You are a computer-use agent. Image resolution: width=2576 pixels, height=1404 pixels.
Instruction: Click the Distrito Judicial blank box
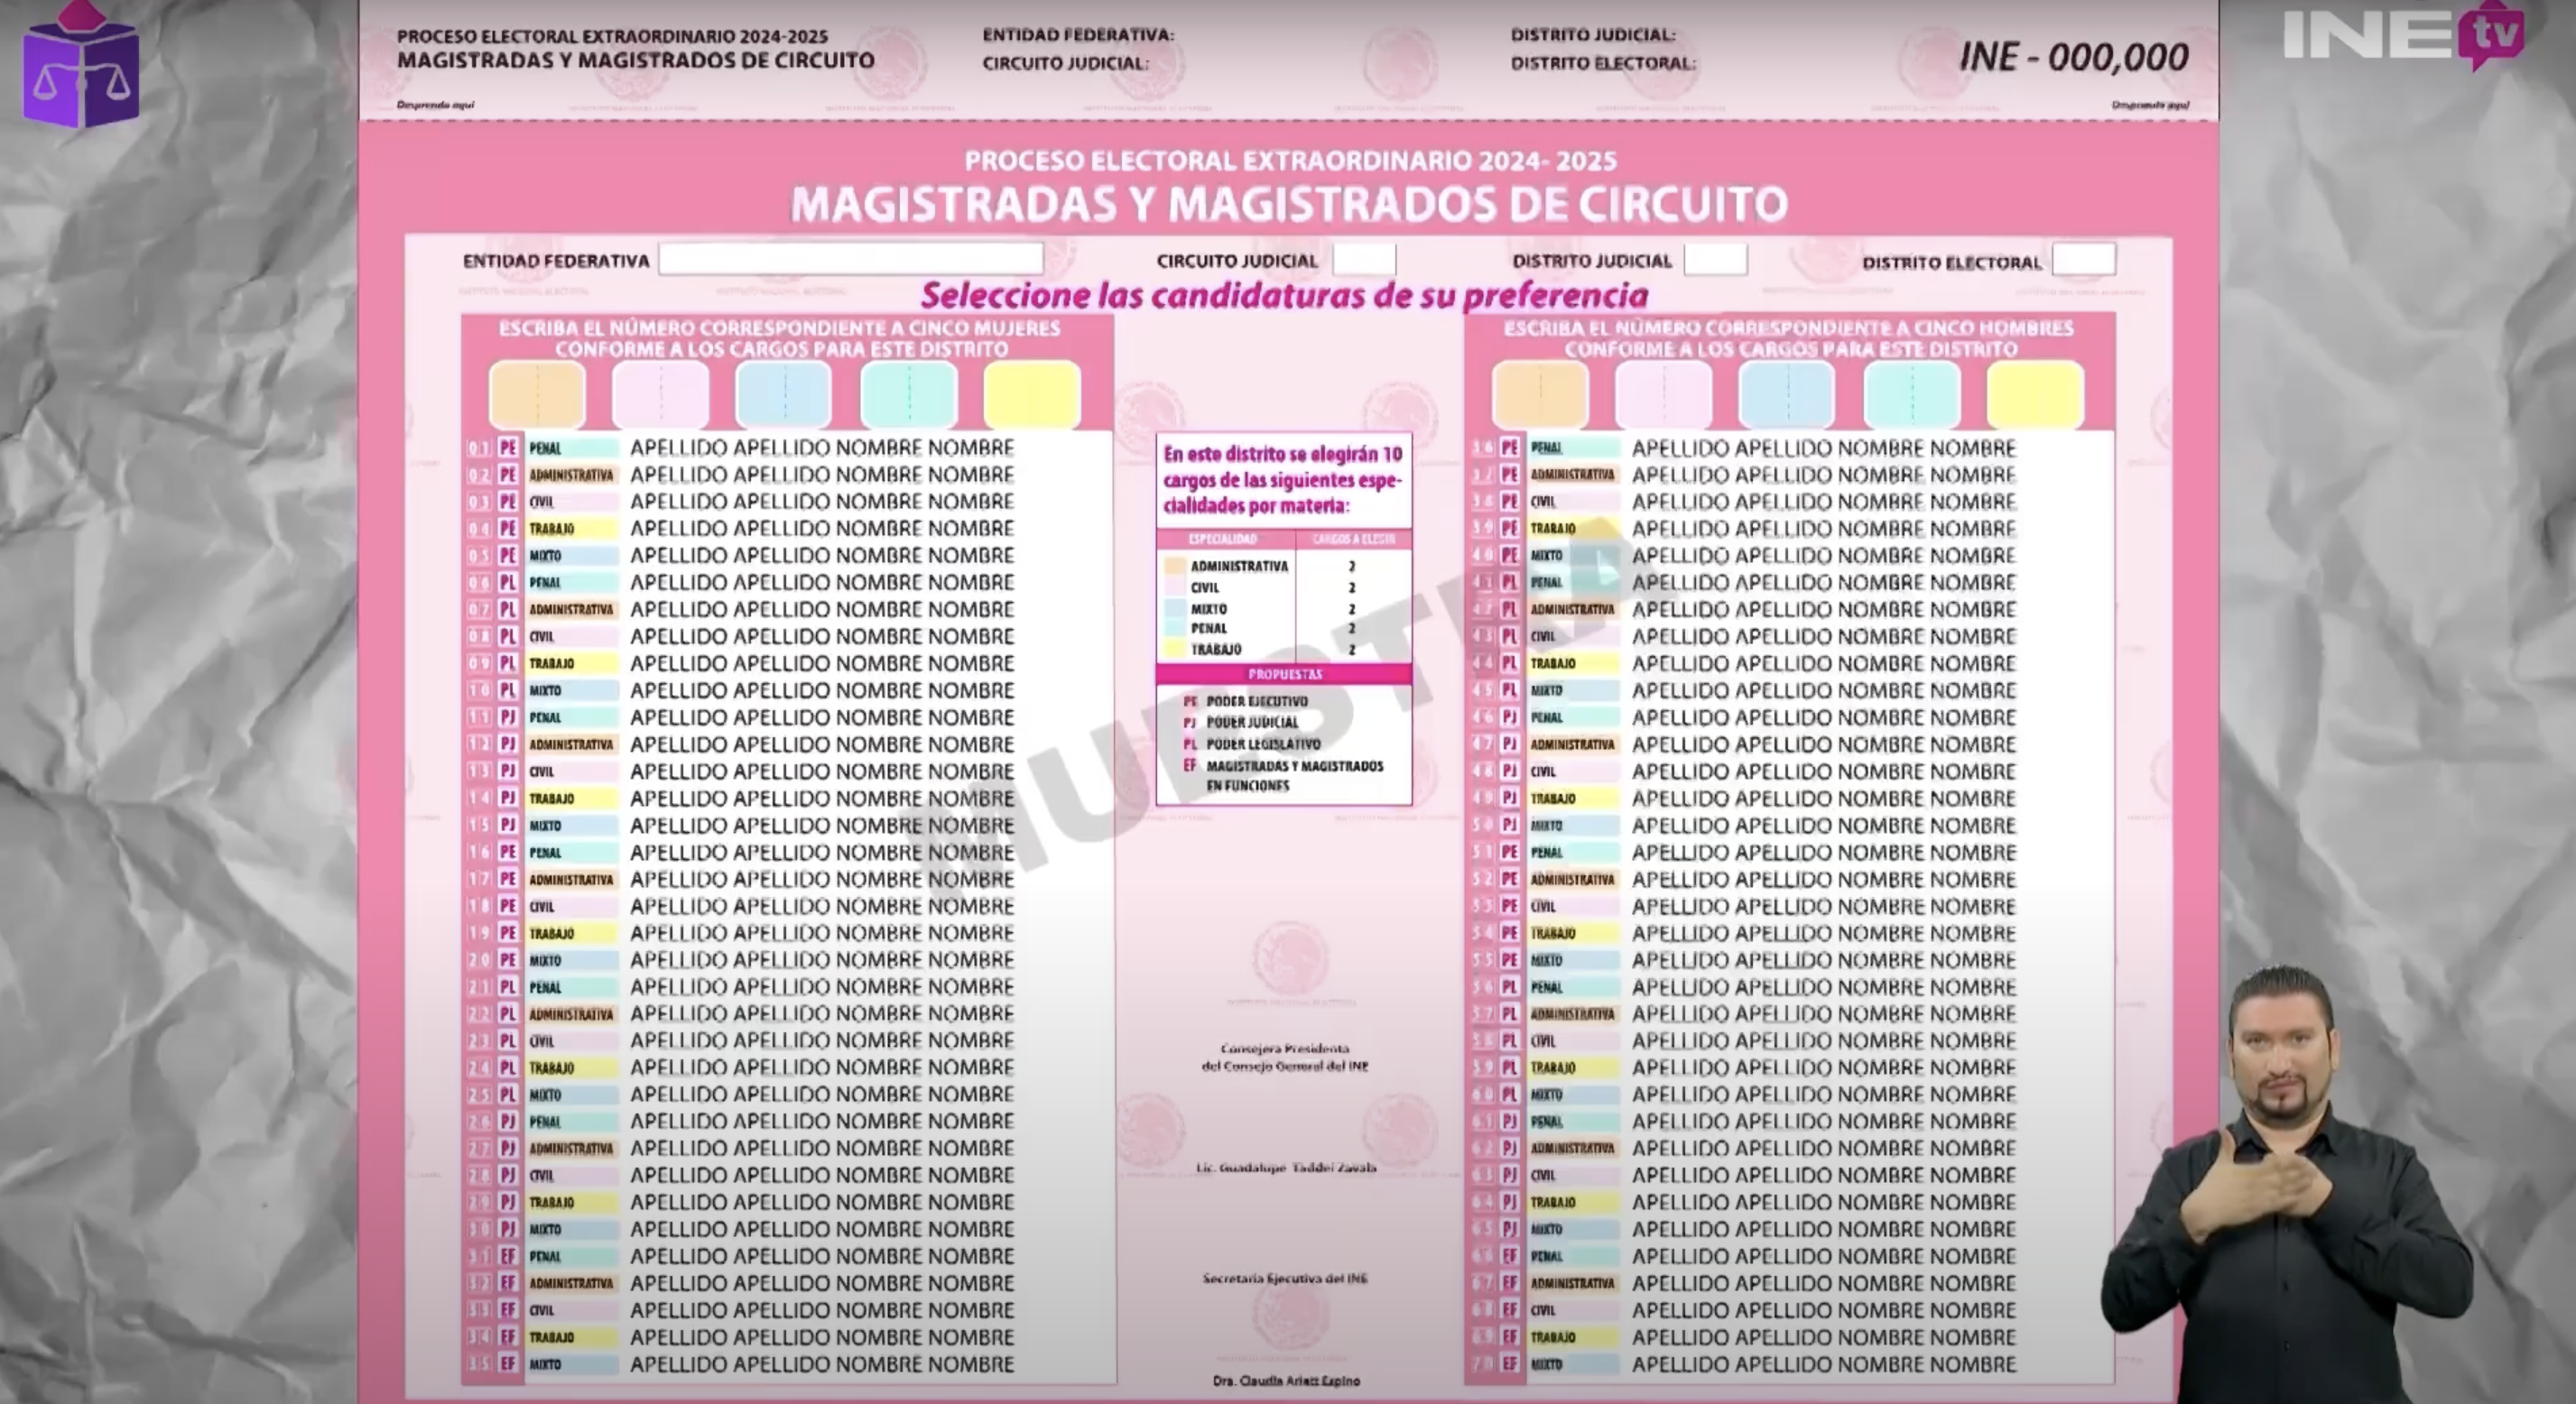1715,260
